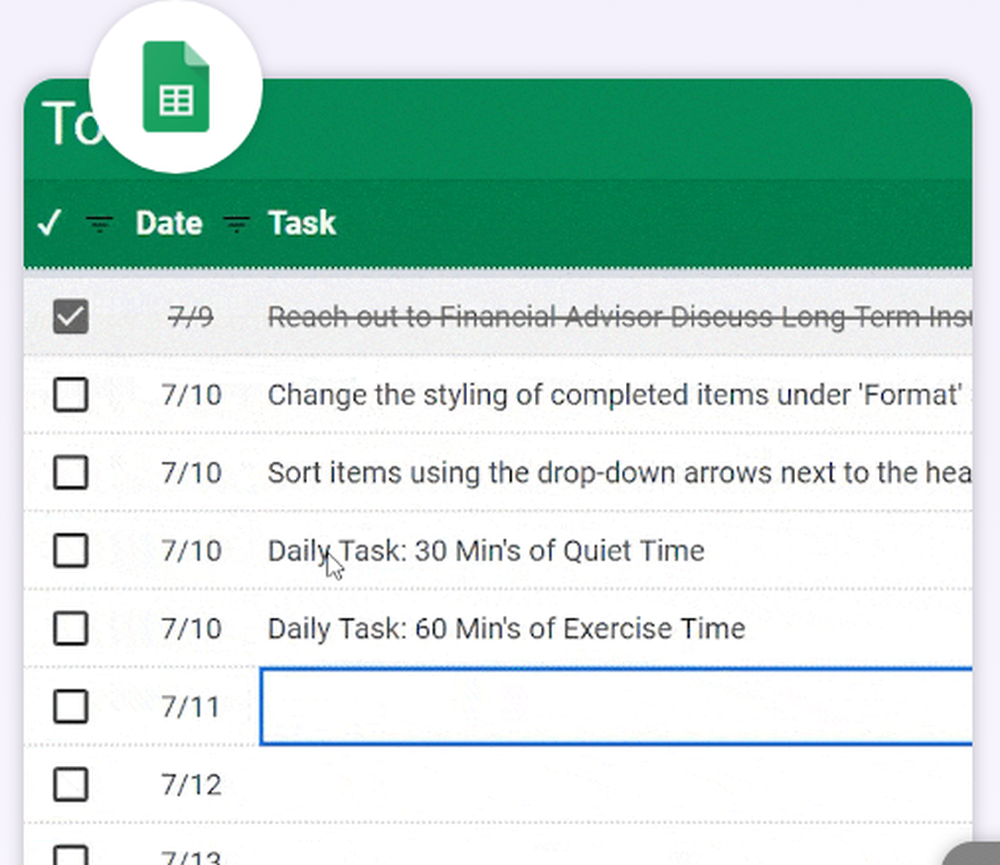Select the 'Sort items using the drop-down' task

[x=615, y=472]
